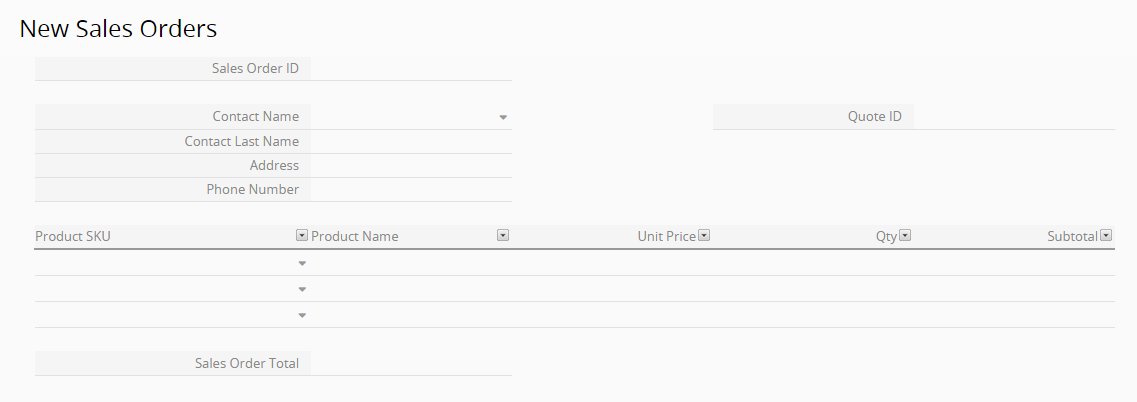Viewport: 1137px width, 402px height.
Task: Click the Address input field
Action: tap(411, 165)
